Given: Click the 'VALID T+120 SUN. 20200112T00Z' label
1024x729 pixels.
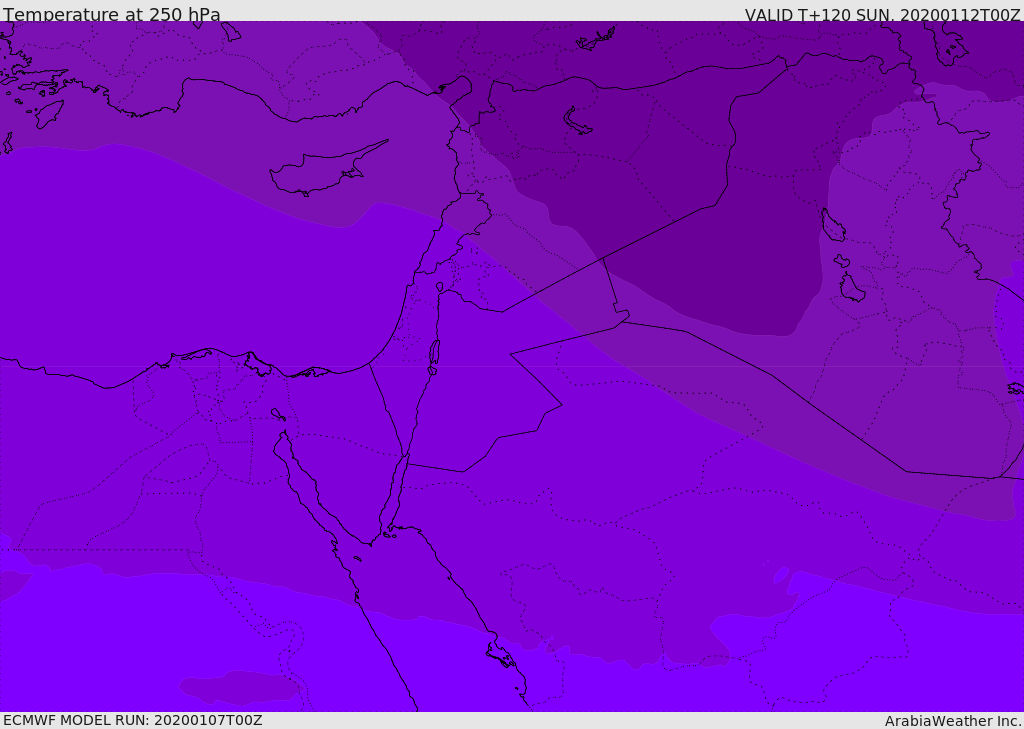Looking at the screenshot, I should tap(882, 15).
